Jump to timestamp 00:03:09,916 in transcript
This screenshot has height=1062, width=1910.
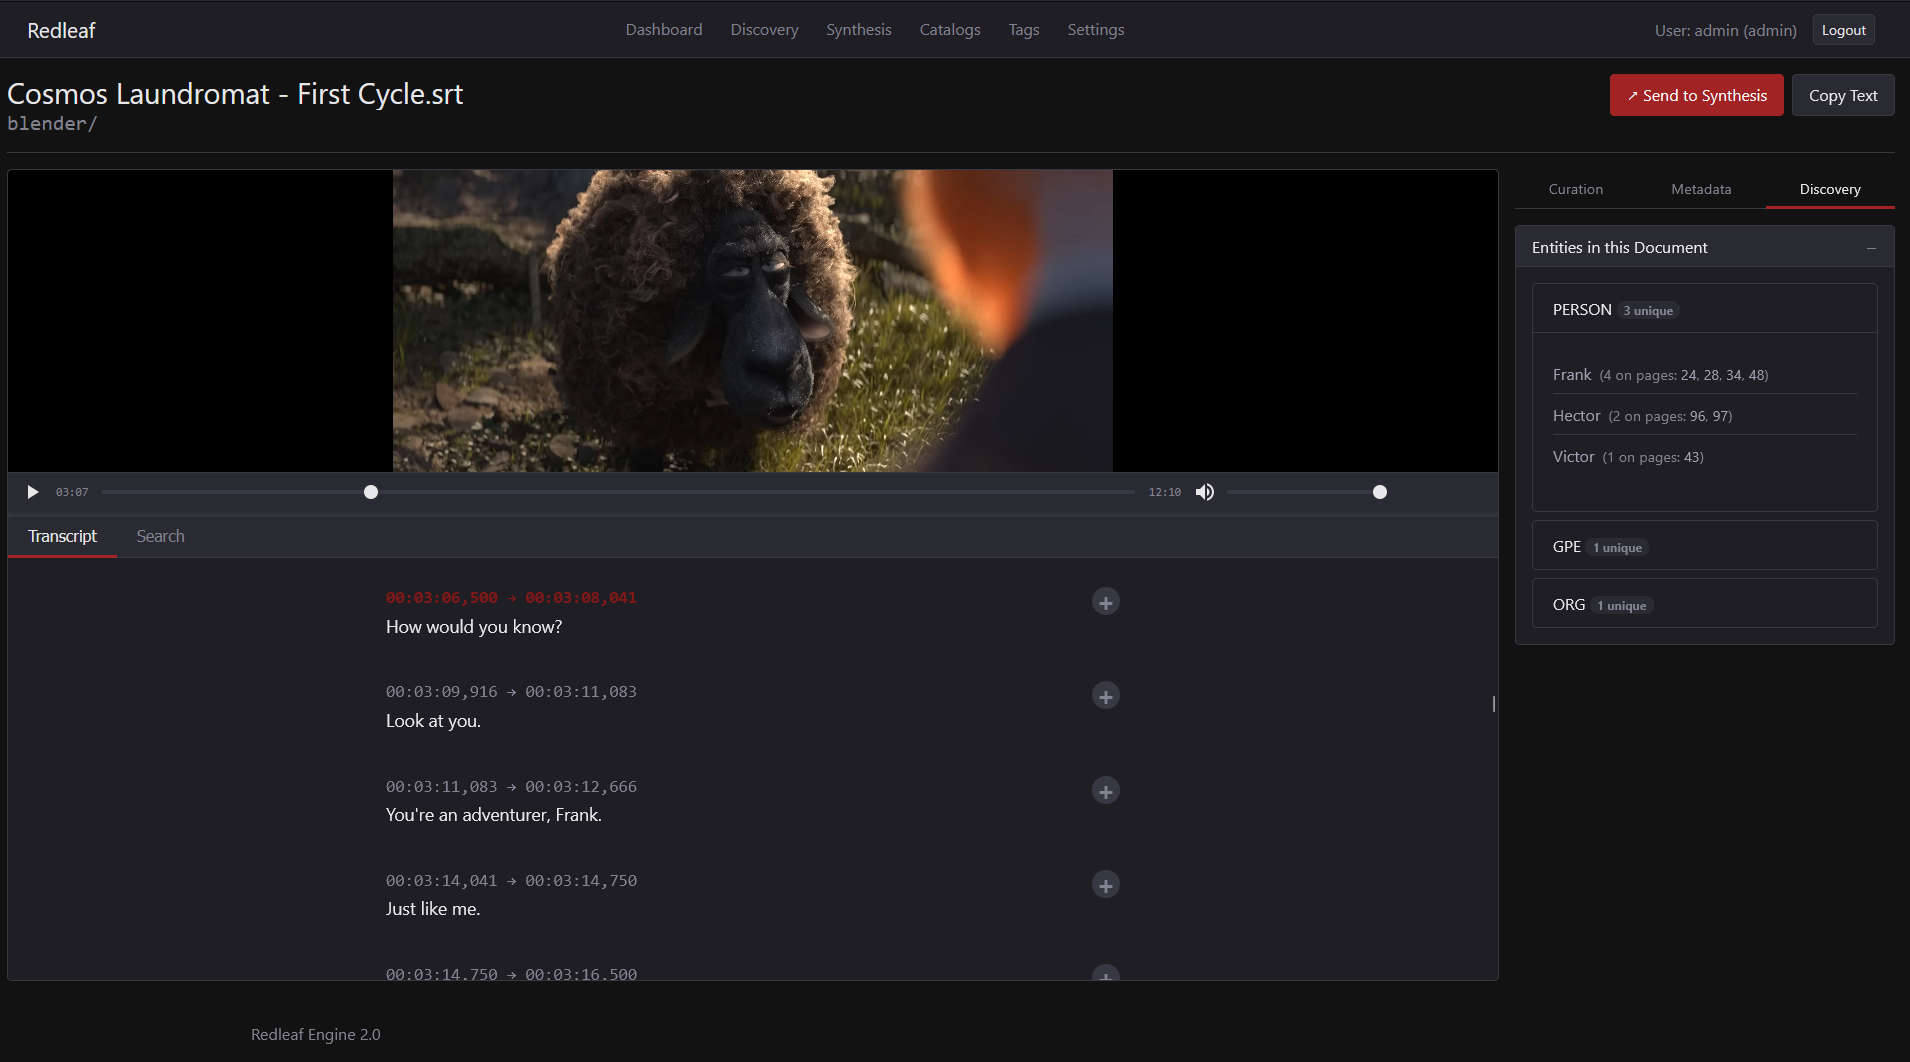(441, 692)
